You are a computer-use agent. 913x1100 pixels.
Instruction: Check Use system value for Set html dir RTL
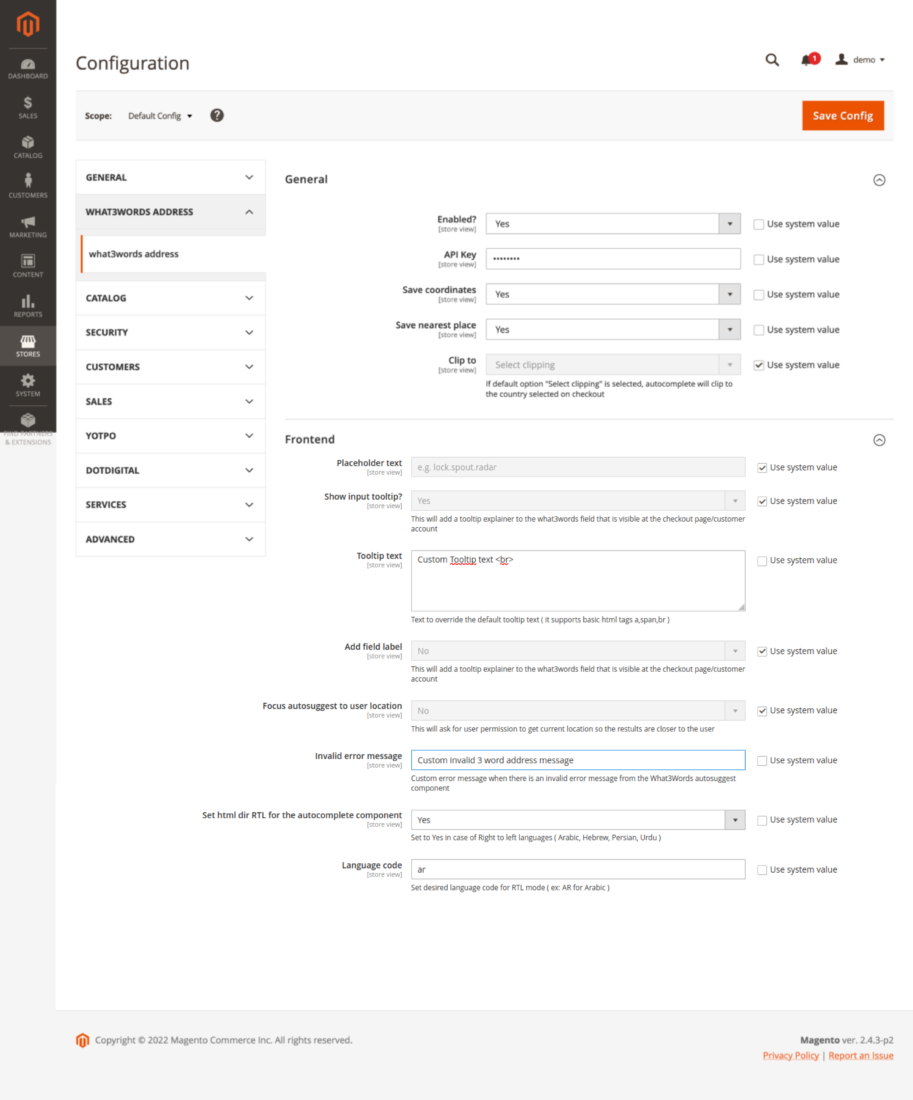tap(762, 820)
